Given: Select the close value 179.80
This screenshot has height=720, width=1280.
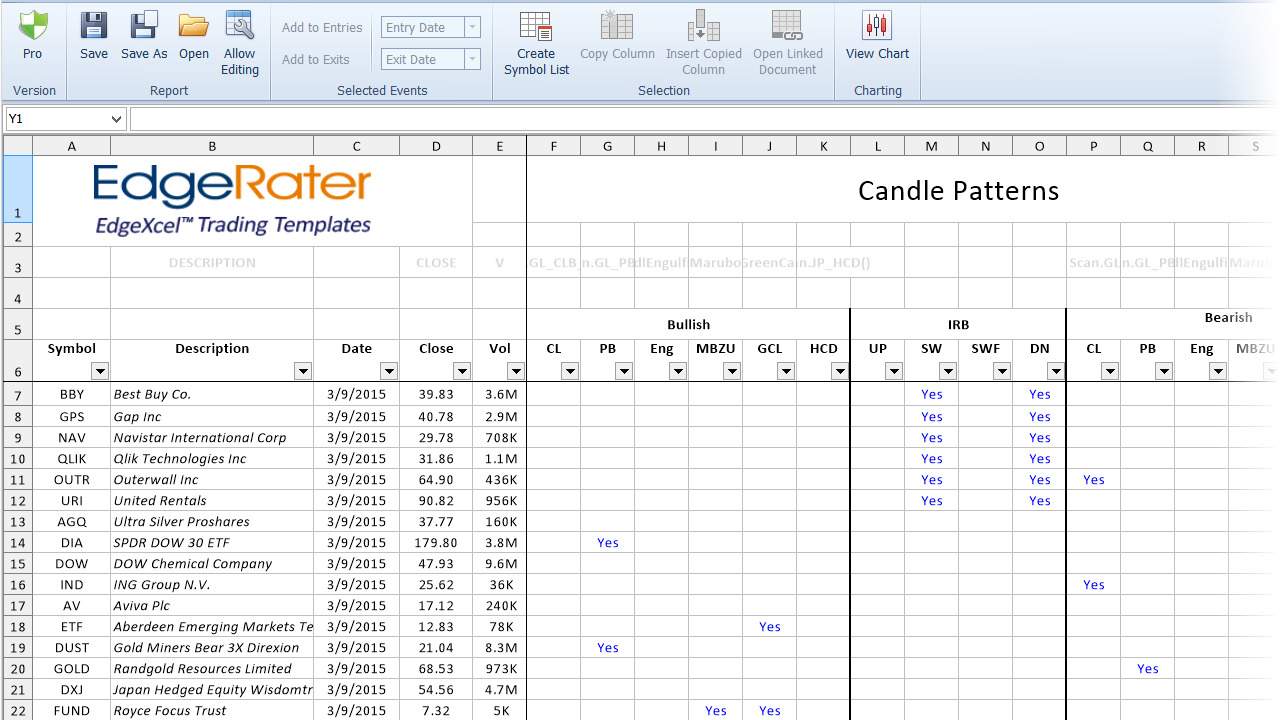Looking at the screenshot, I should click(x=436, y=543).
